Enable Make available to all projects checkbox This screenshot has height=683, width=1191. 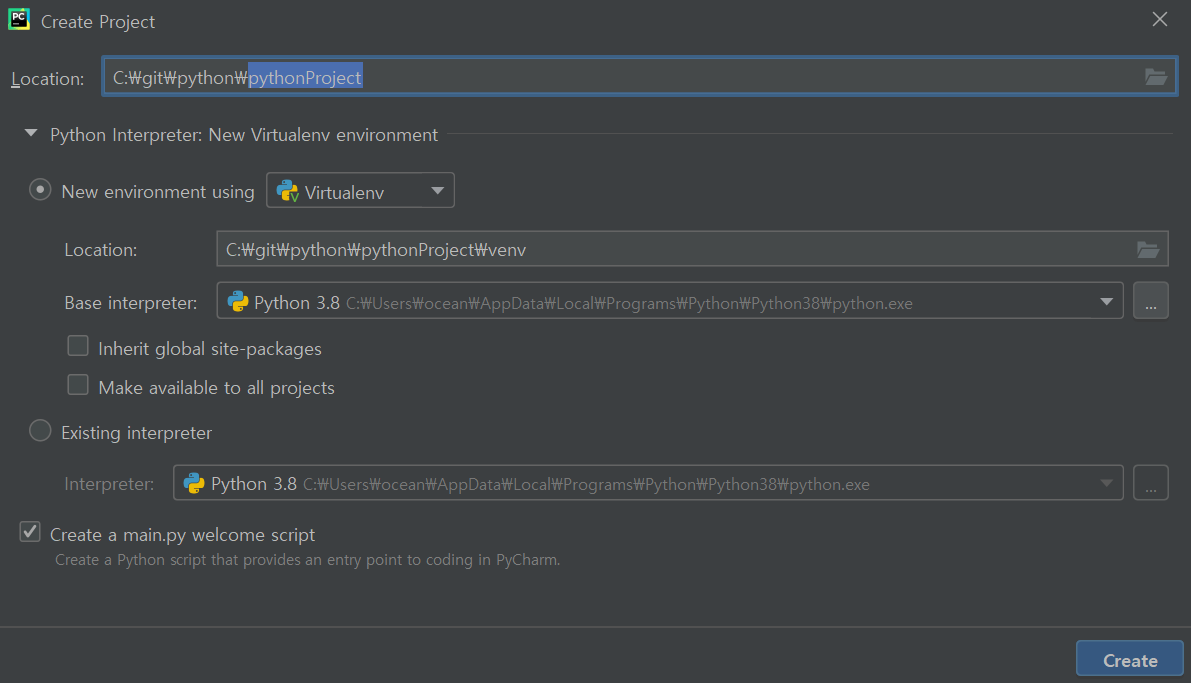point(77,385)
